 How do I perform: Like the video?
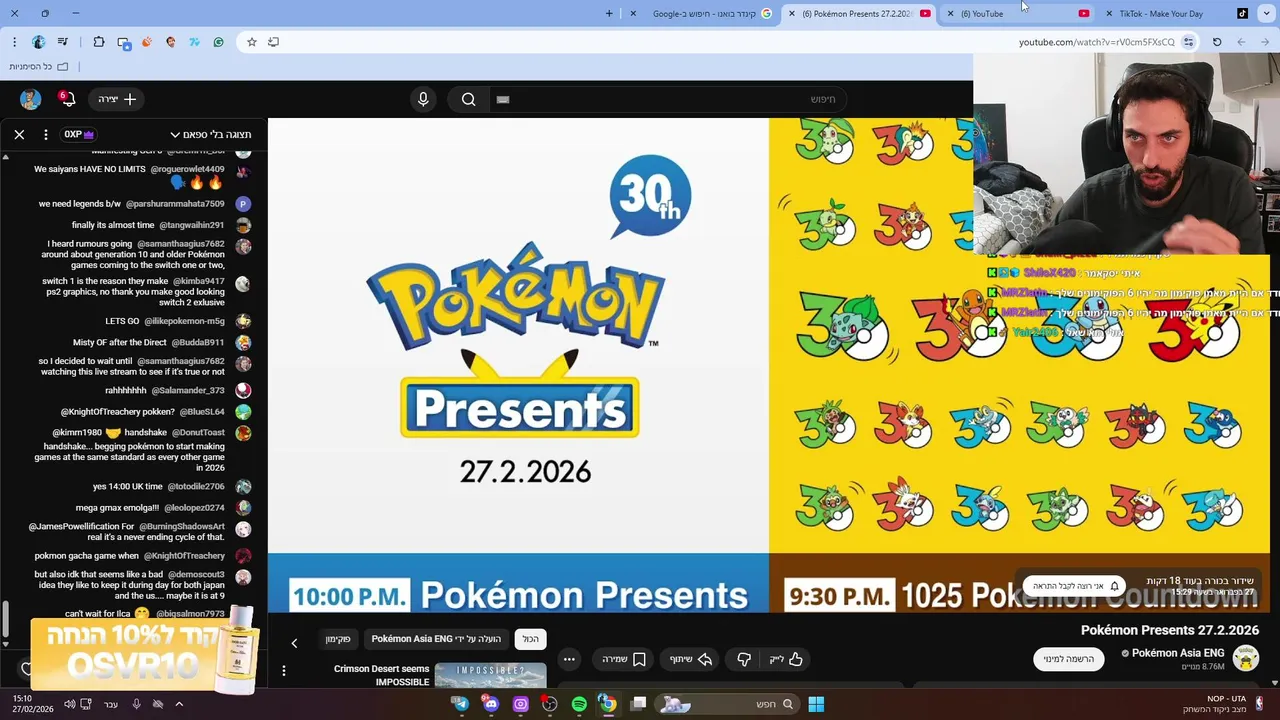coord(787,659)
